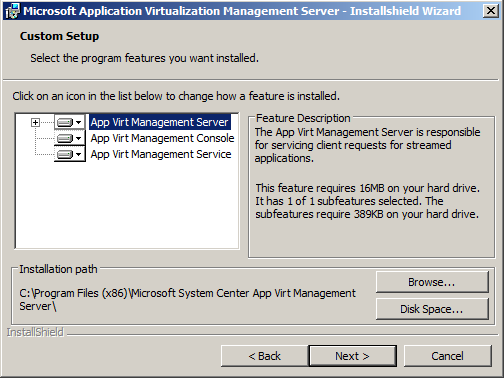Go back with the < Back button
504x378 pixels.
coord(265,356)
